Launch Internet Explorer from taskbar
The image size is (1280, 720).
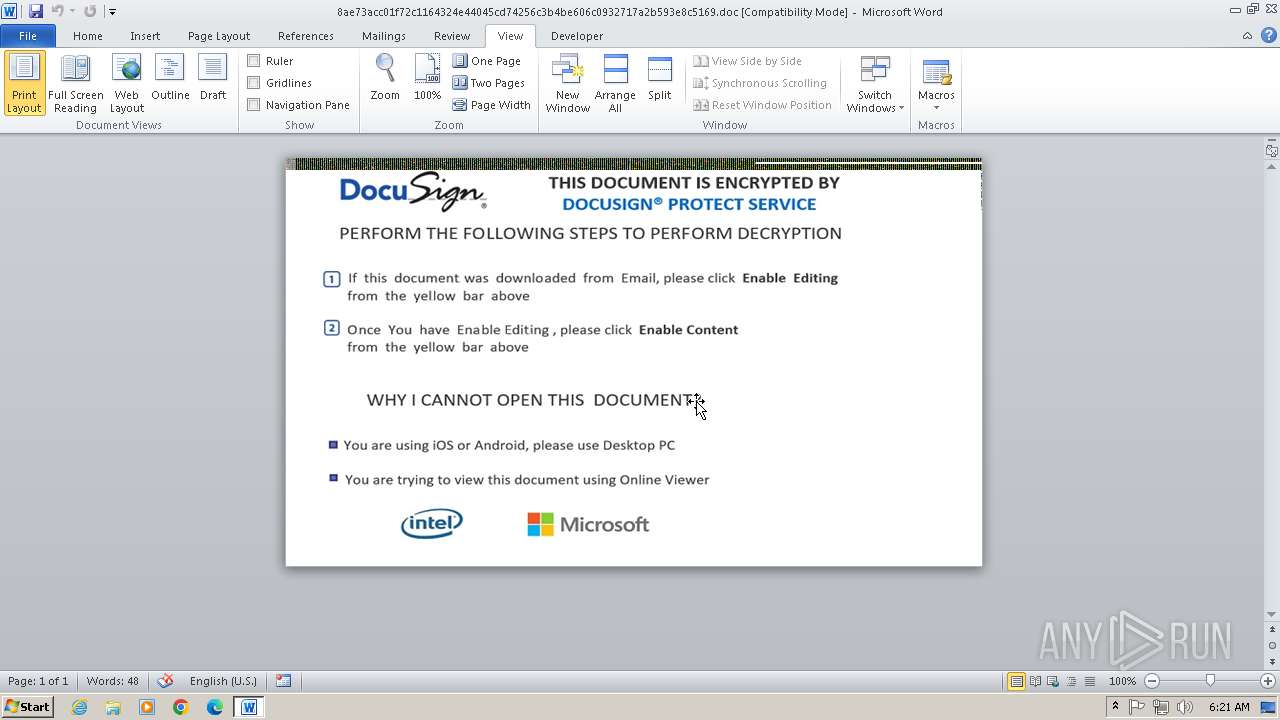coord(80,707)
